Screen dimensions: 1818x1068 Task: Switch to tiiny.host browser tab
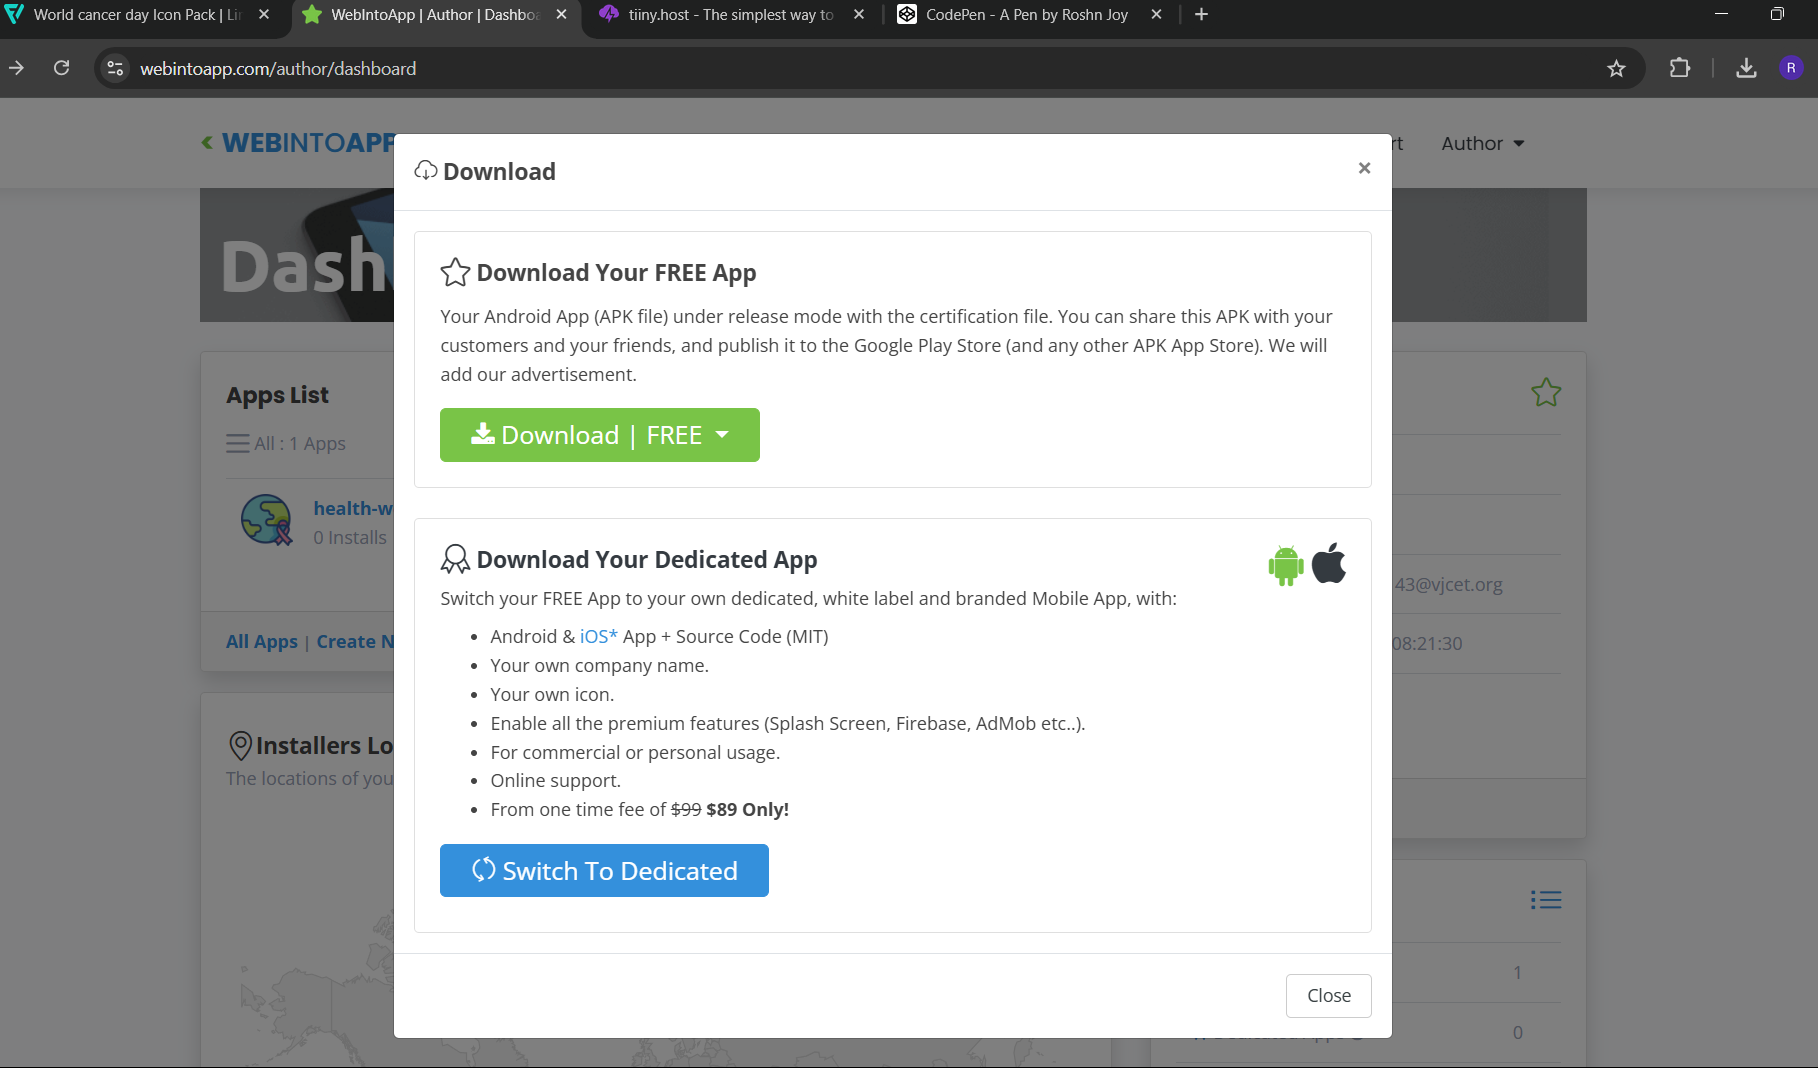point(731,15)
